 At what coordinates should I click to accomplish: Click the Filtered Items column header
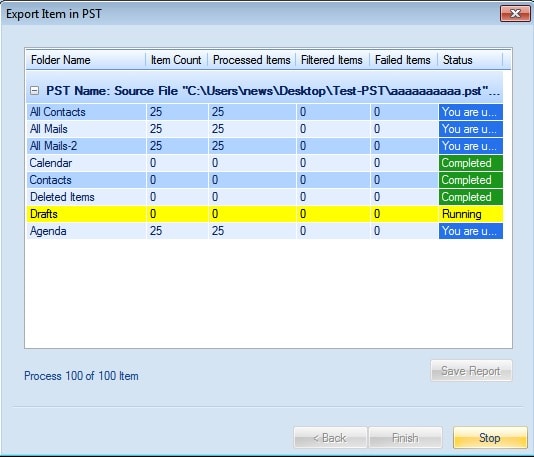pyautogui.click(x=332, y=60)
